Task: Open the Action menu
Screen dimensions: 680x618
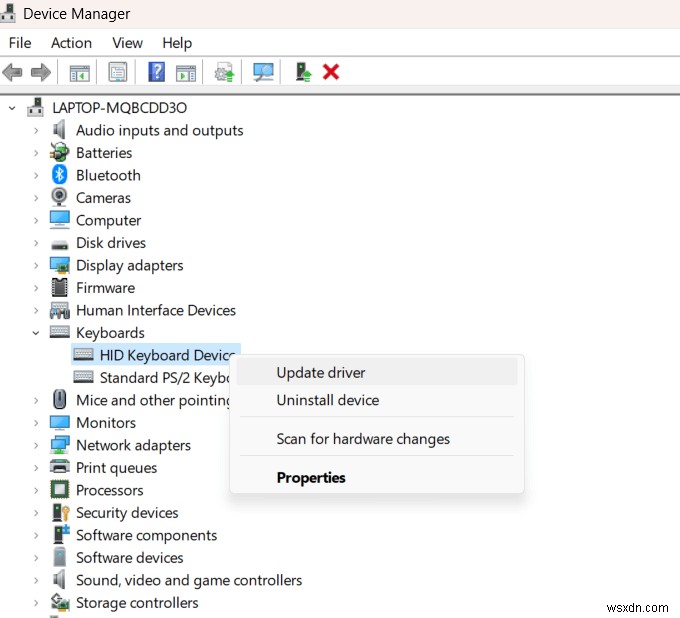Action: (72, 43)
